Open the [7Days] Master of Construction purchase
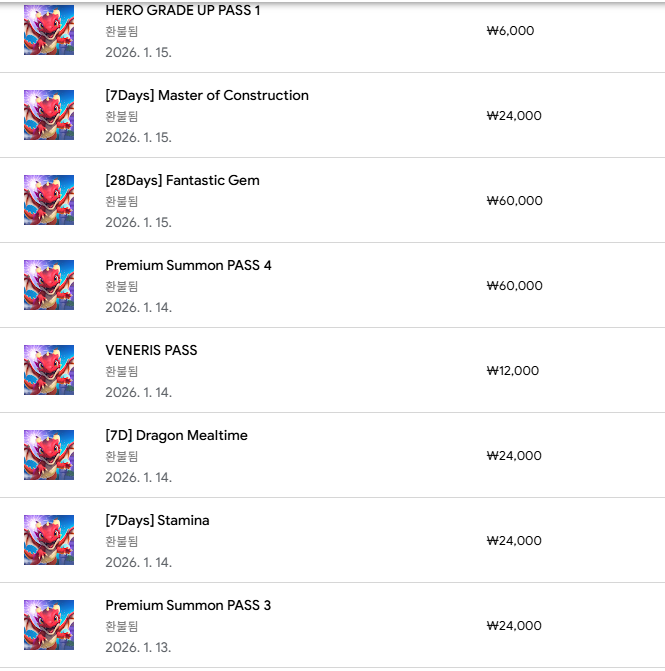Screen dimensions: 665x671 (x=207, y=96)
